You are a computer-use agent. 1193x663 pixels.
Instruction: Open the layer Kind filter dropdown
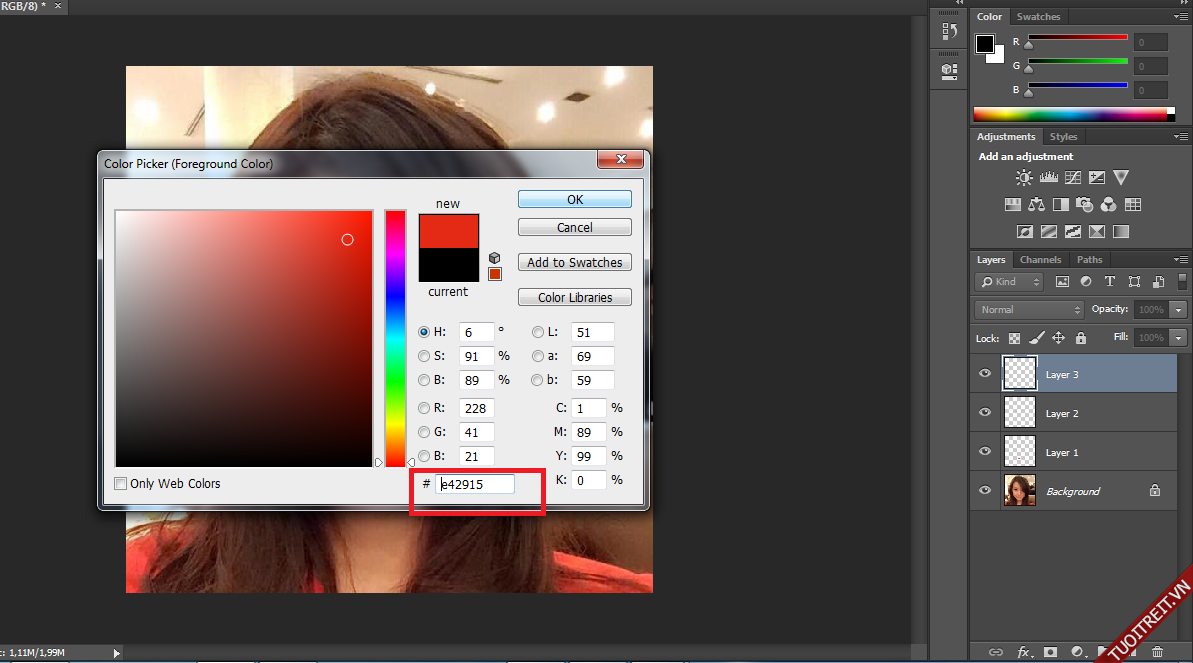[1010, 282]
